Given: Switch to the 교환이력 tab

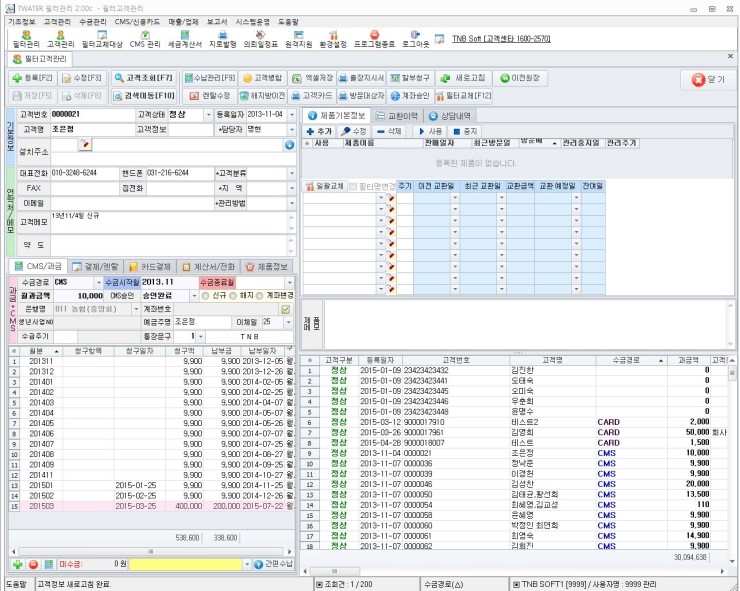Looking at the screenshot, I should (x=397, y=116).
